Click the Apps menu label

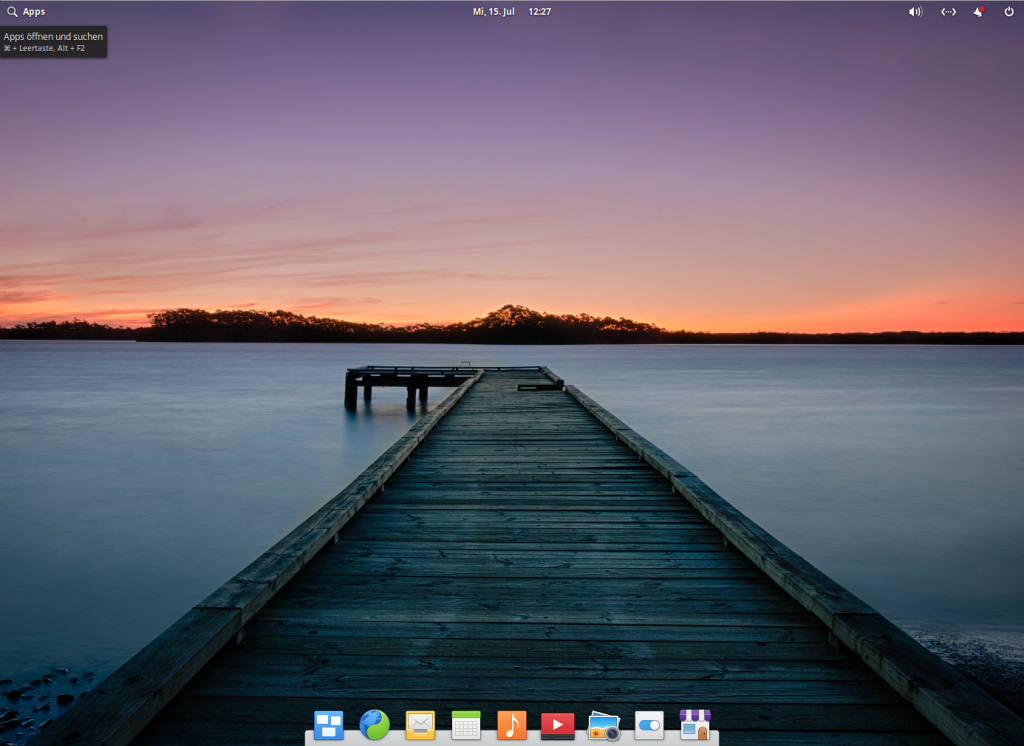pyautogui.click(x=34, y=12)
